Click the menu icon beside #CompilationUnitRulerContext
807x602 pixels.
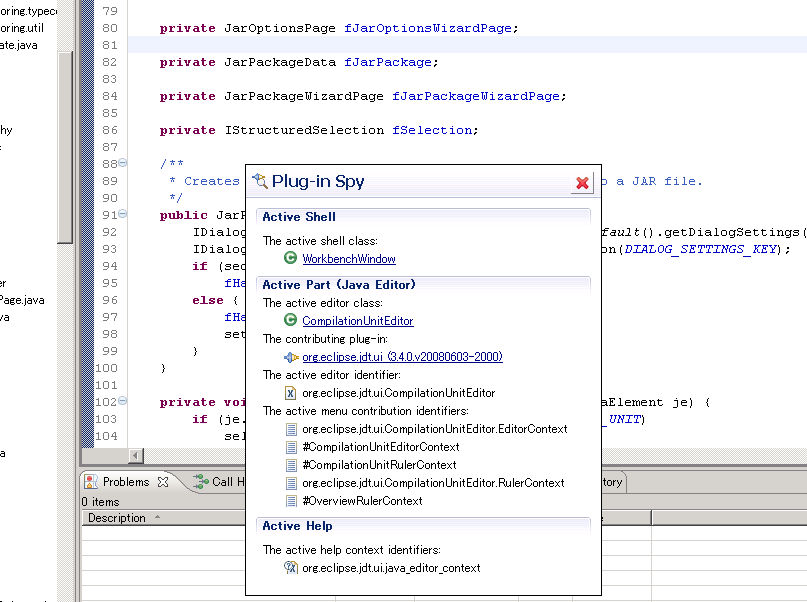[291, 465]
